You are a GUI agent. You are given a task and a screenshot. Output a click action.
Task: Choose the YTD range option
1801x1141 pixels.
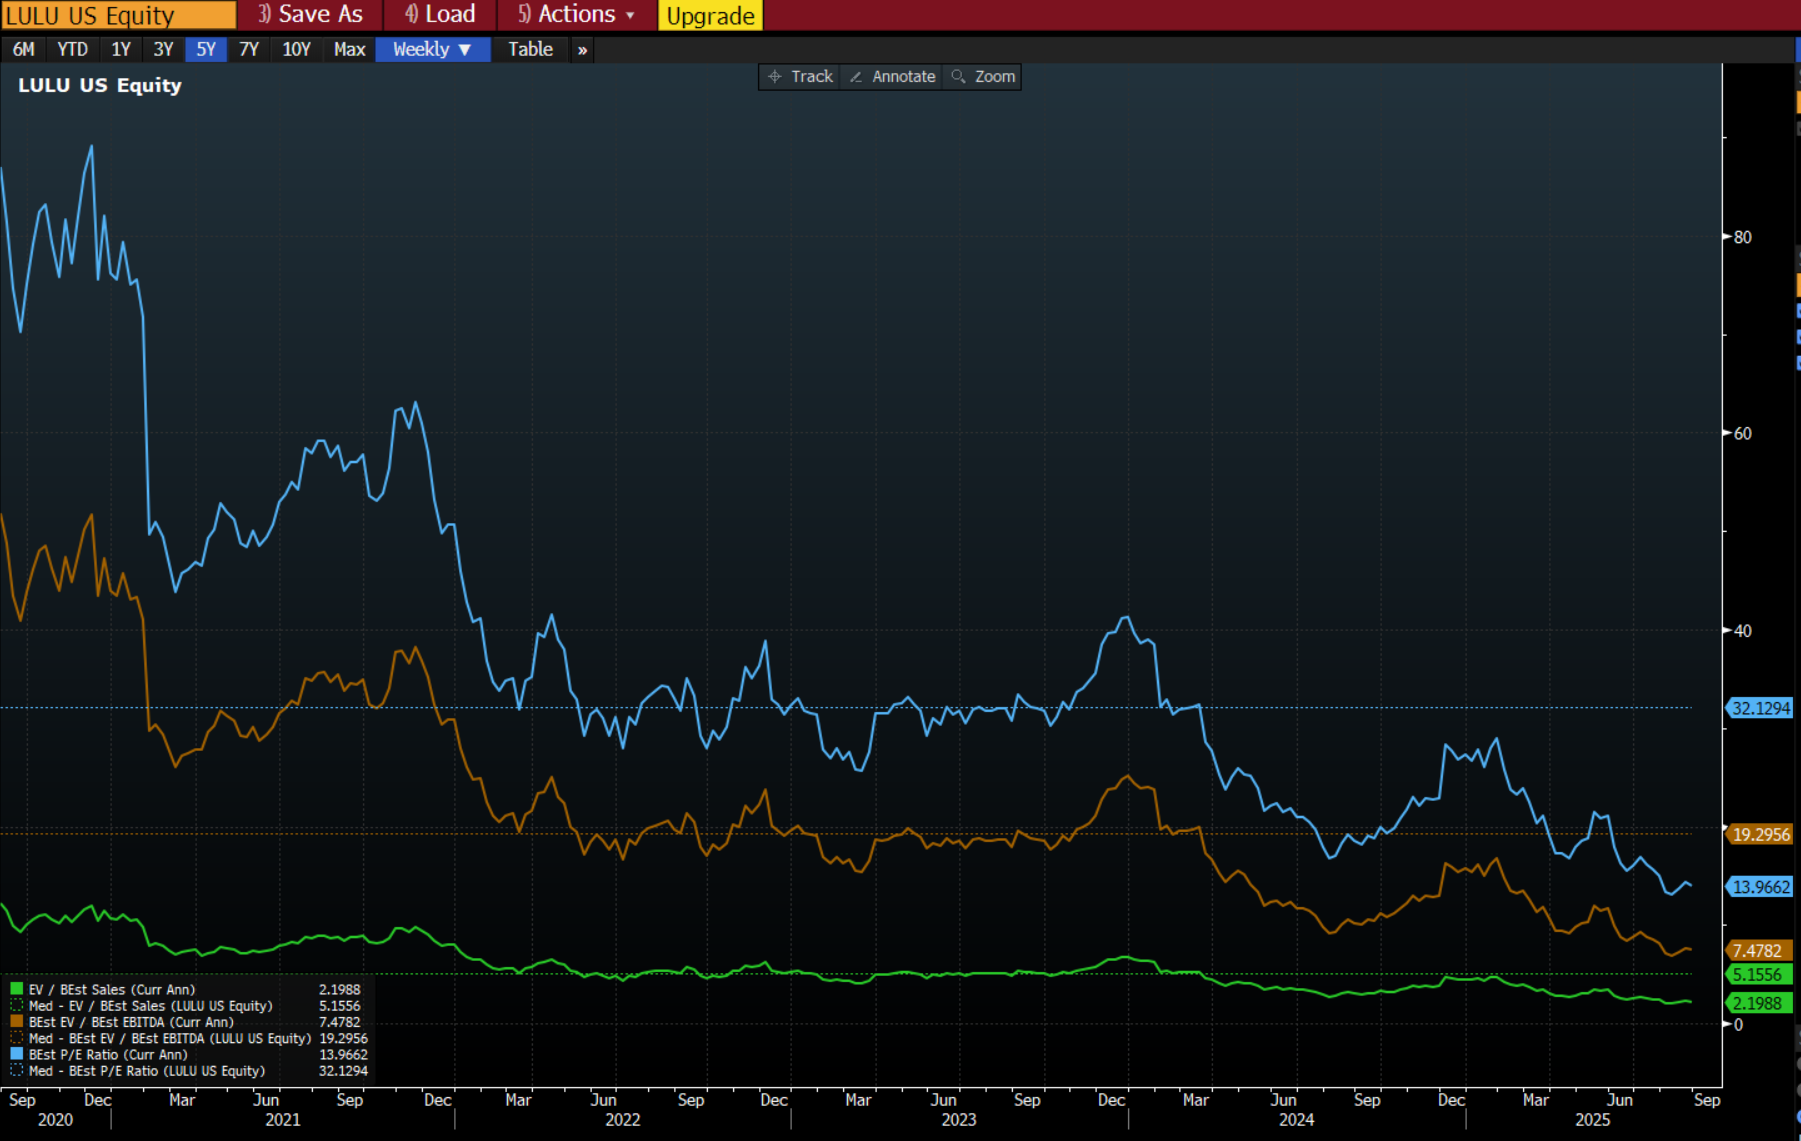72,50
